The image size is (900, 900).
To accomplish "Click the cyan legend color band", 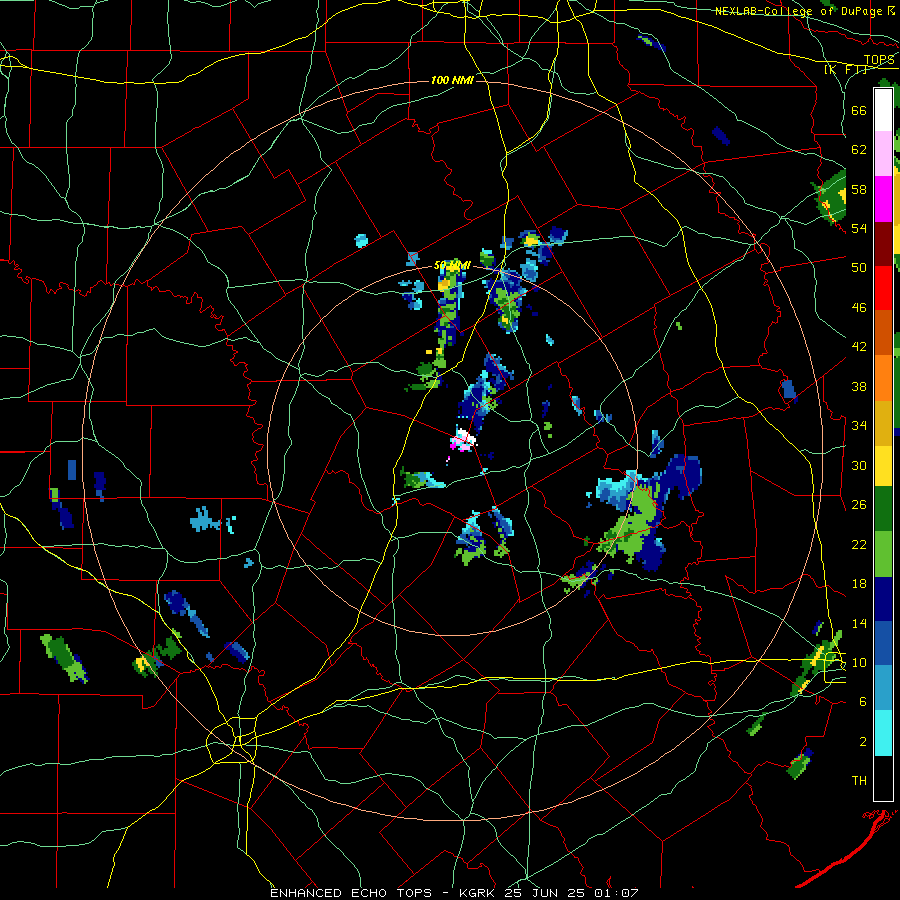I will pyautogui.click(x=883, y=733).
